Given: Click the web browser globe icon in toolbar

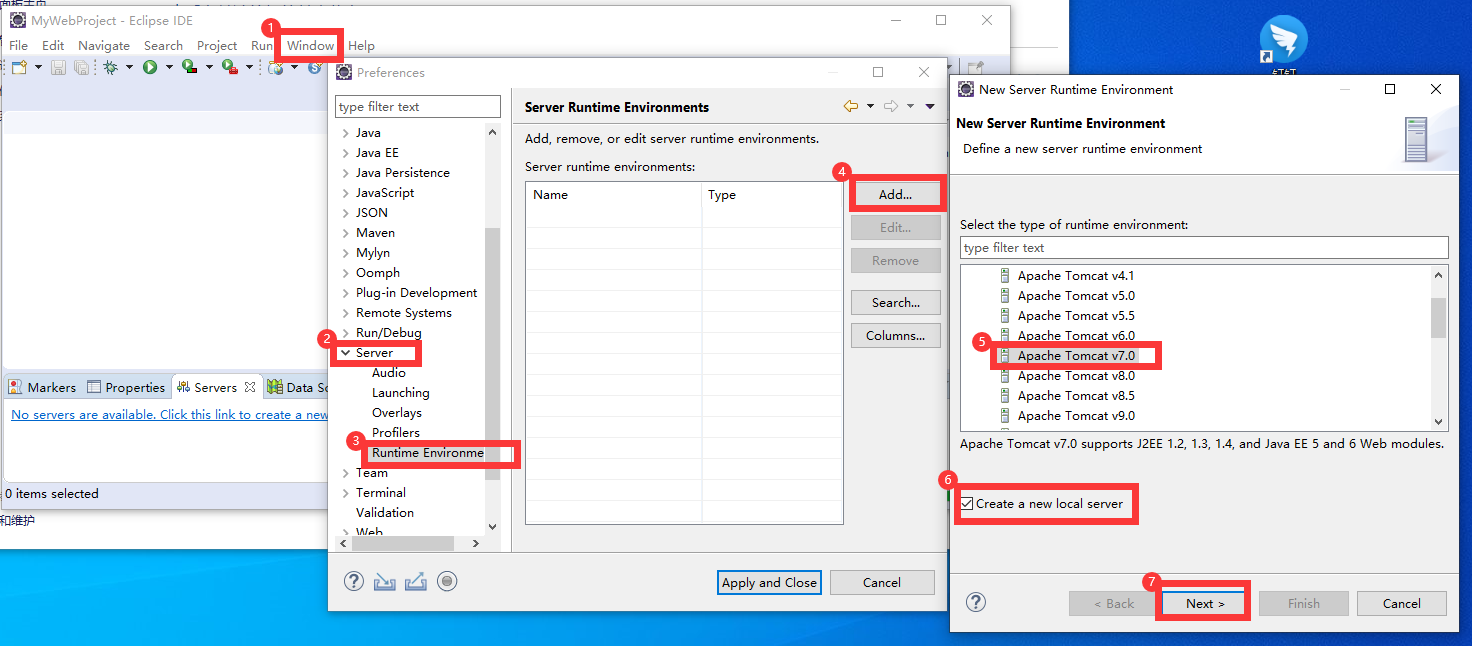Looking at the screenshot, I should coord(276,67).
